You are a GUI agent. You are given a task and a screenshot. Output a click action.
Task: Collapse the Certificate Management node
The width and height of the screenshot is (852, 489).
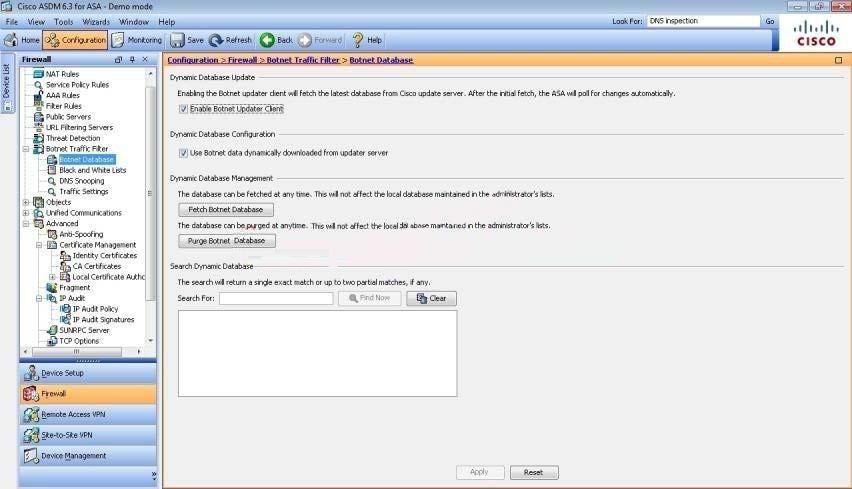coord(39,245)
